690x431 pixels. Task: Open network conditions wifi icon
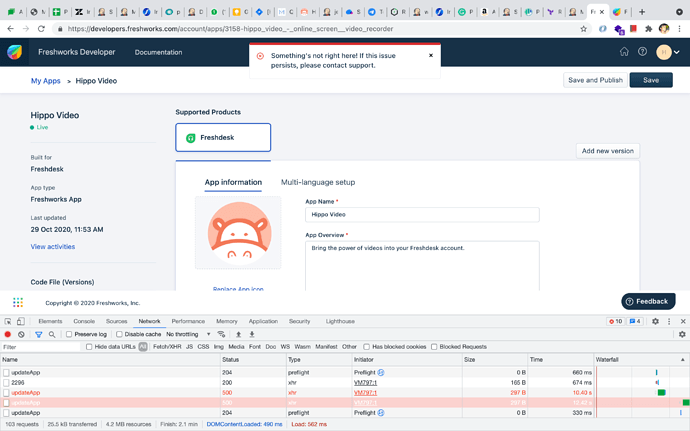pos(221,334)
